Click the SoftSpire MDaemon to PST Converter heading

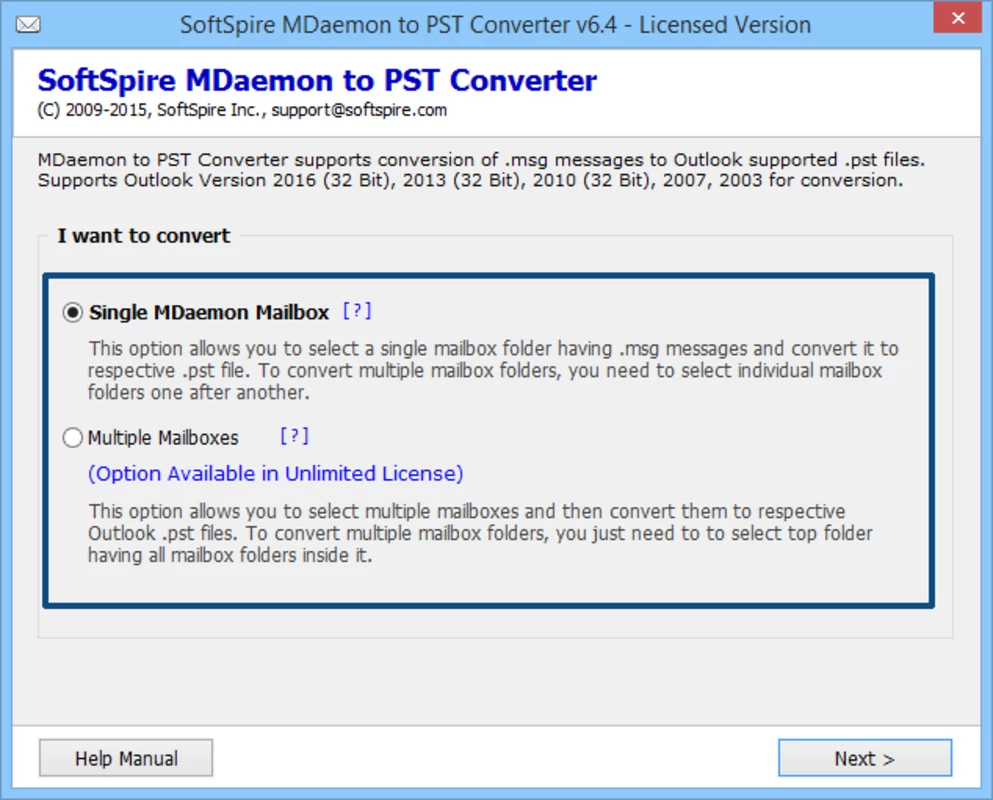click(317, 80)
